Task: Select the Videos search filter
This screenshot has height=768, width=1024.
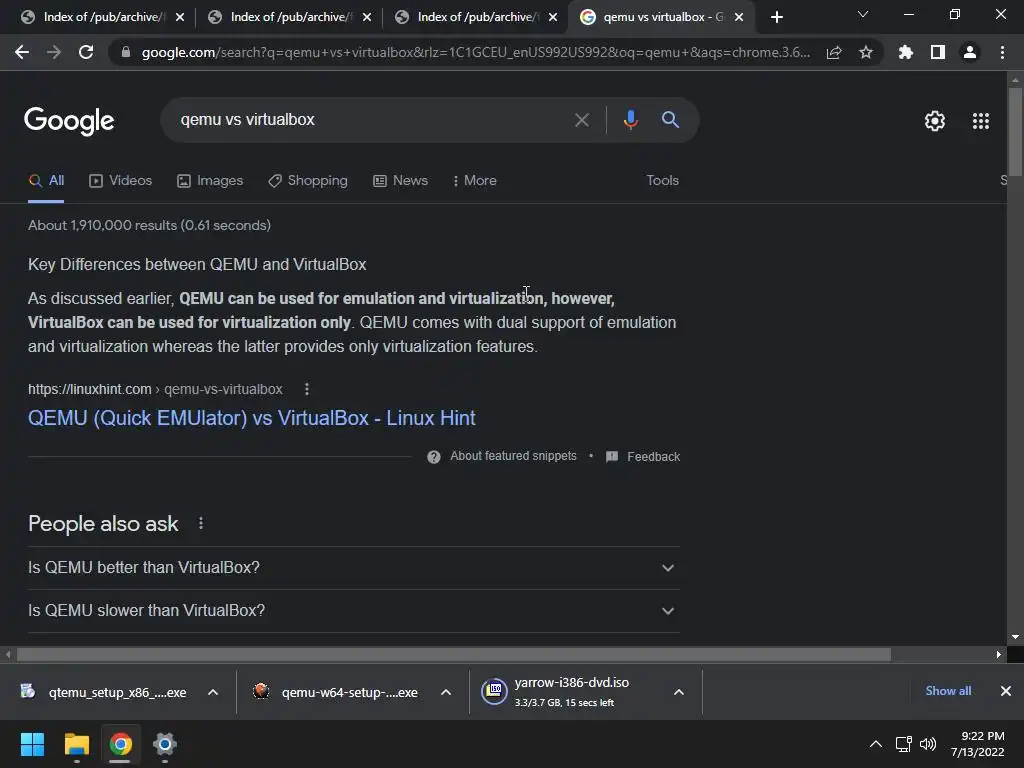Action: pos(121,181)
